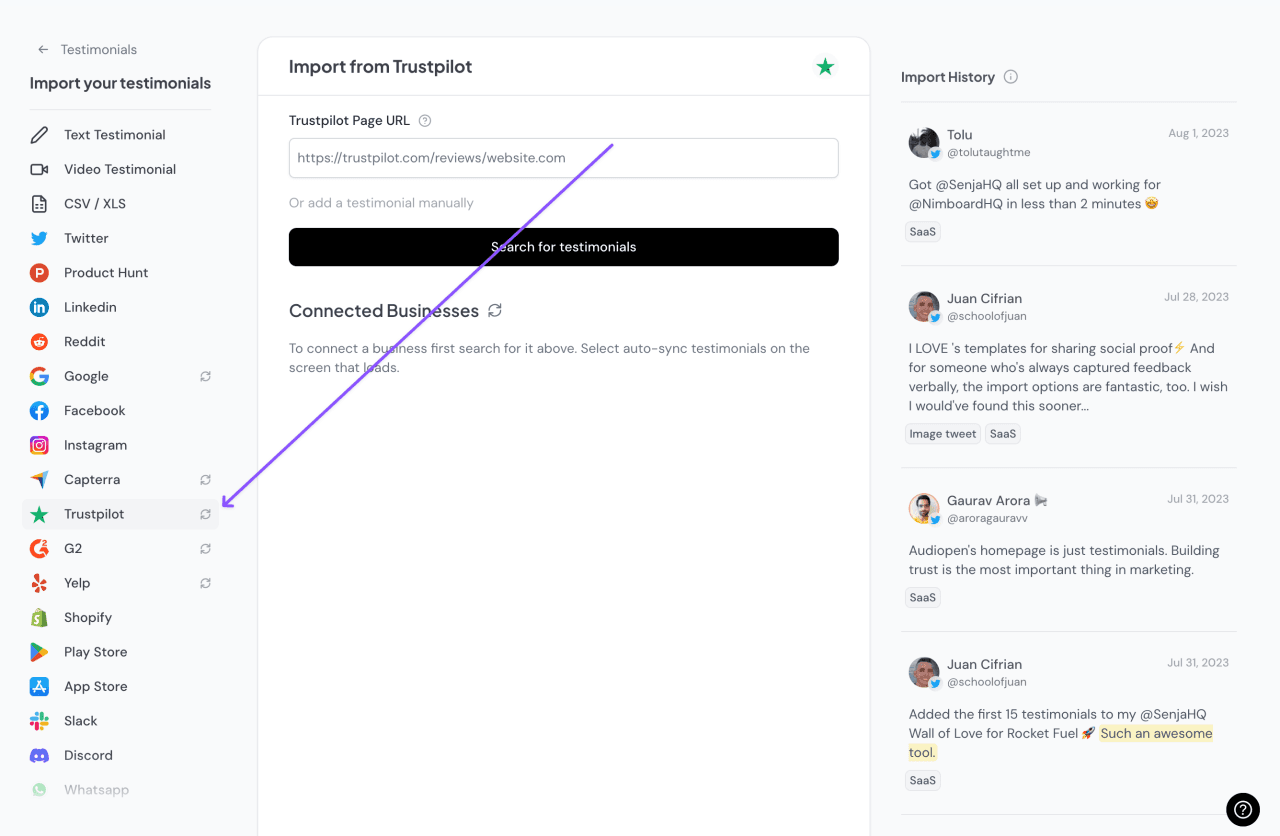Click the auto-sync icon on Yelp row
The height and width of the screenshot is (836, 1280).
coord(205,583)
